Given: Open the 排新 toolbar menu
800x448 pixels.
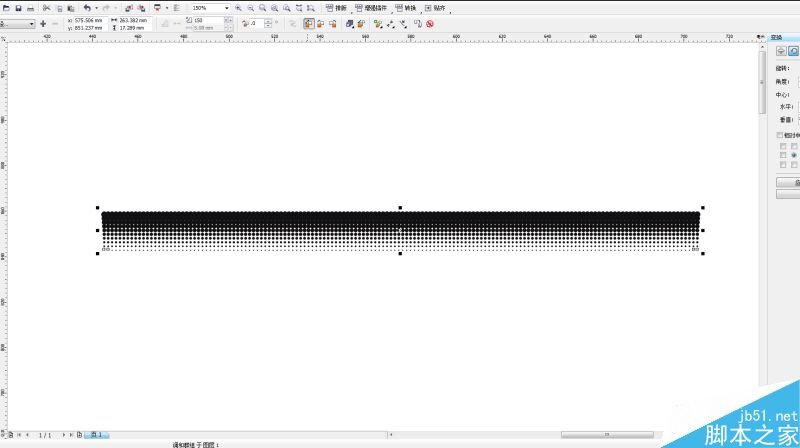Looking at the screenshot, I should pyautogui.click(x=336, y=8).
